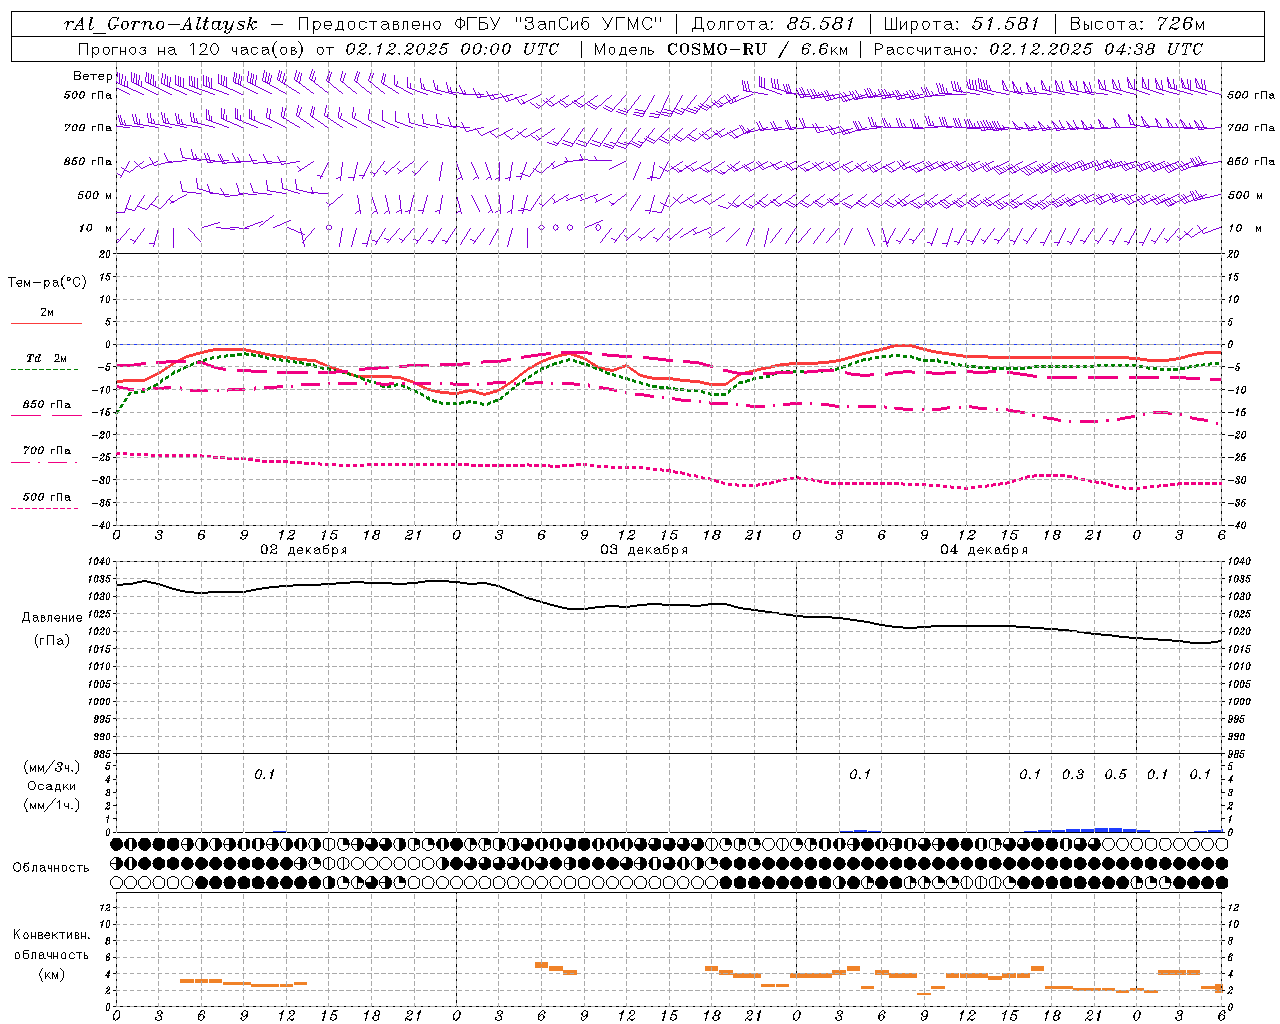Click the forecast header Прогноз на 120 часа(ов)
The height and width of the screenshot is (1024, 1280).
pyautogui.click(x=192, y=49)
